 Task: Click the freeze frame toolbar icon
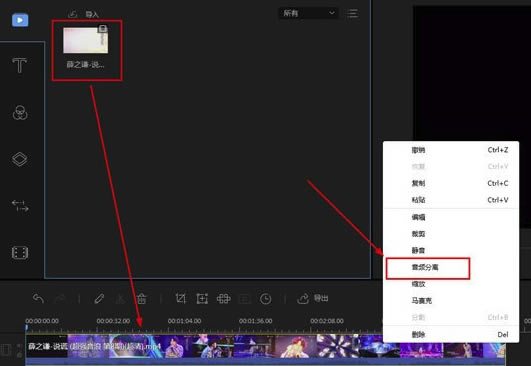coord(245,299)
